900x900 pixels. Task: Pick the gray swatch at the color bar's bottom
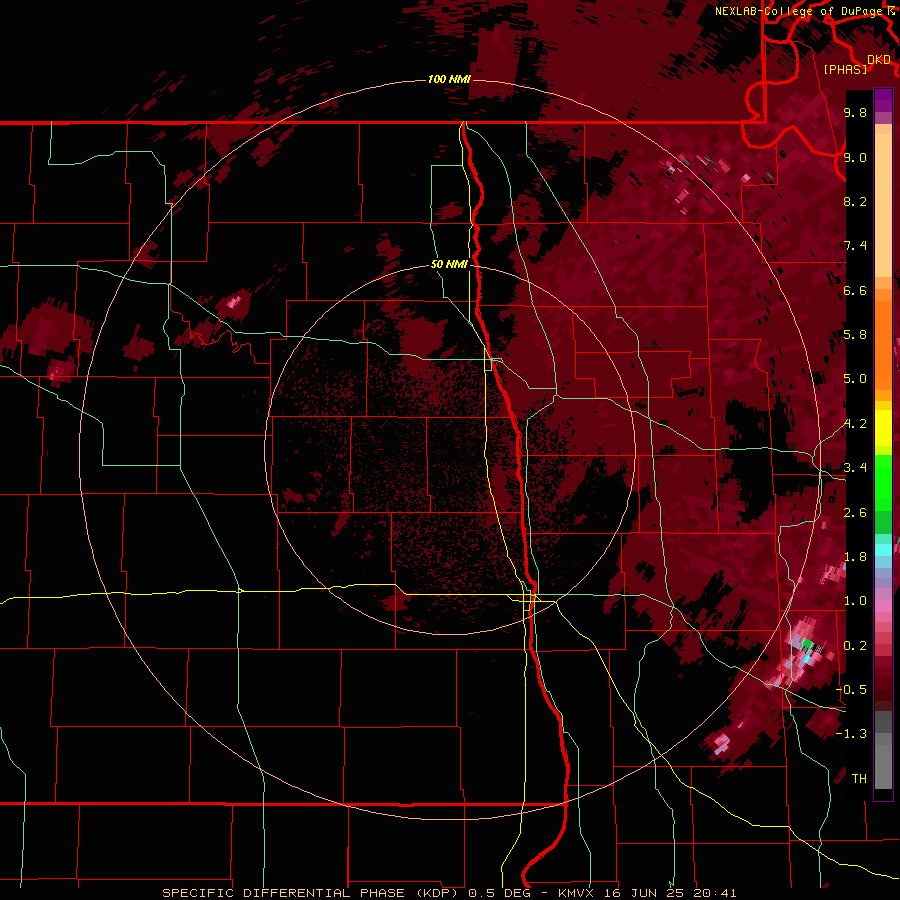point(883,766)
